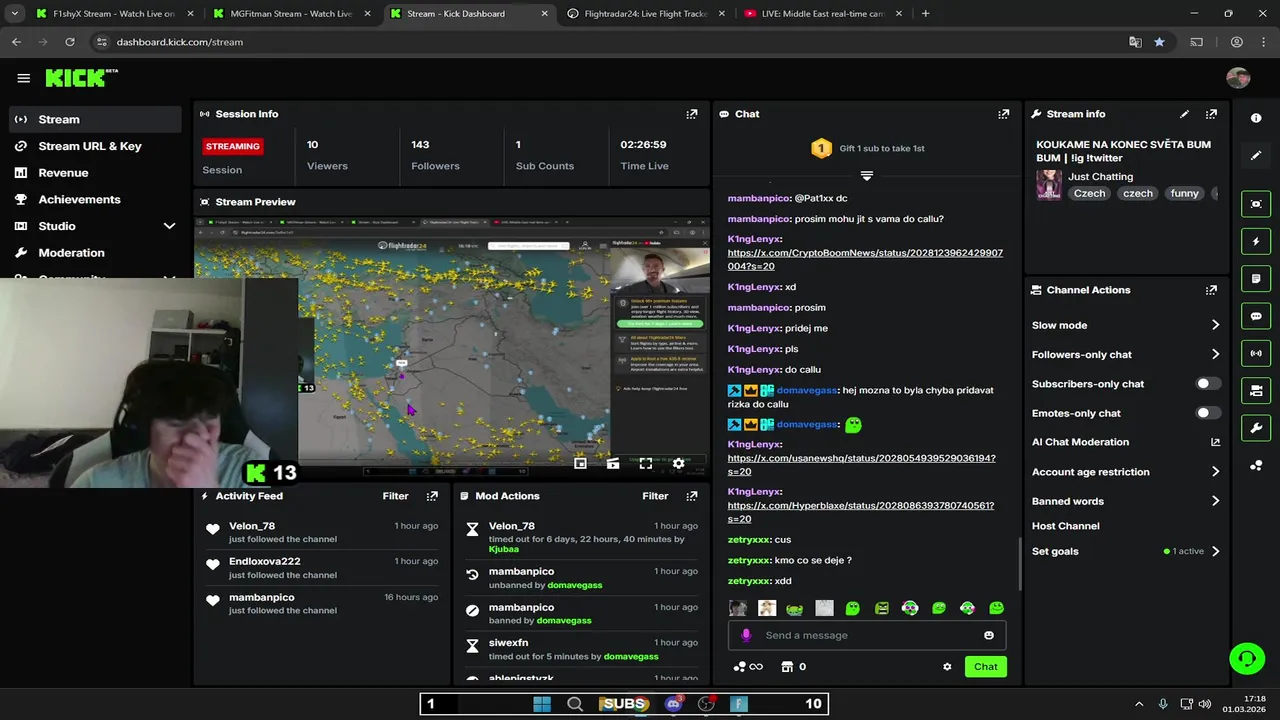Toggle Emotes-only chat switch
This screenshot has height=720, width=1280.
coord(1208,413)
